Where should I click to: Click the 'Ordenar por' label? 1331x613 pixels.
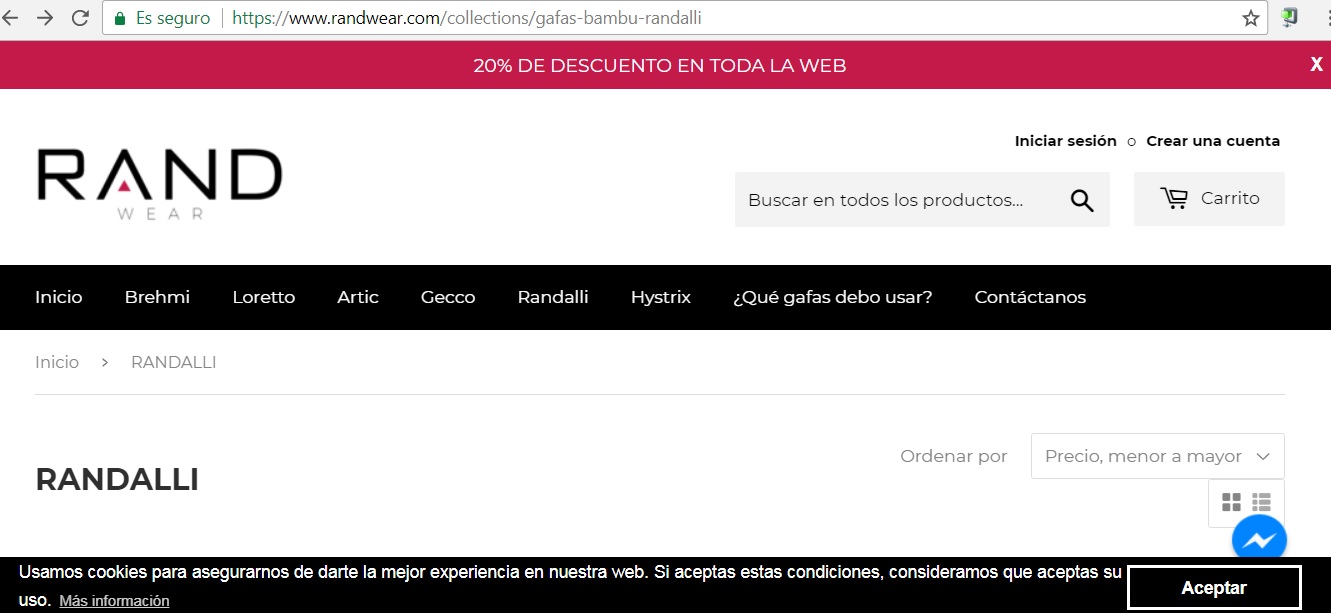(954, 456)
